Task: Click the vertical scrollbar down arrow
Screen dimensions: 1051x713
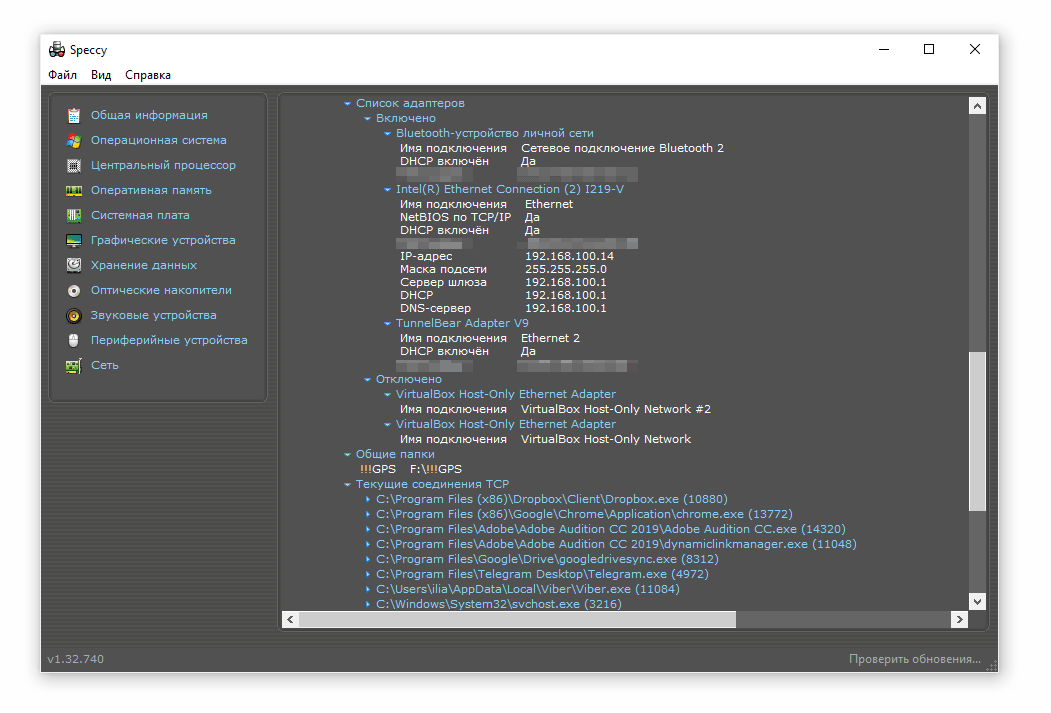Action: [x=977, y=601]
